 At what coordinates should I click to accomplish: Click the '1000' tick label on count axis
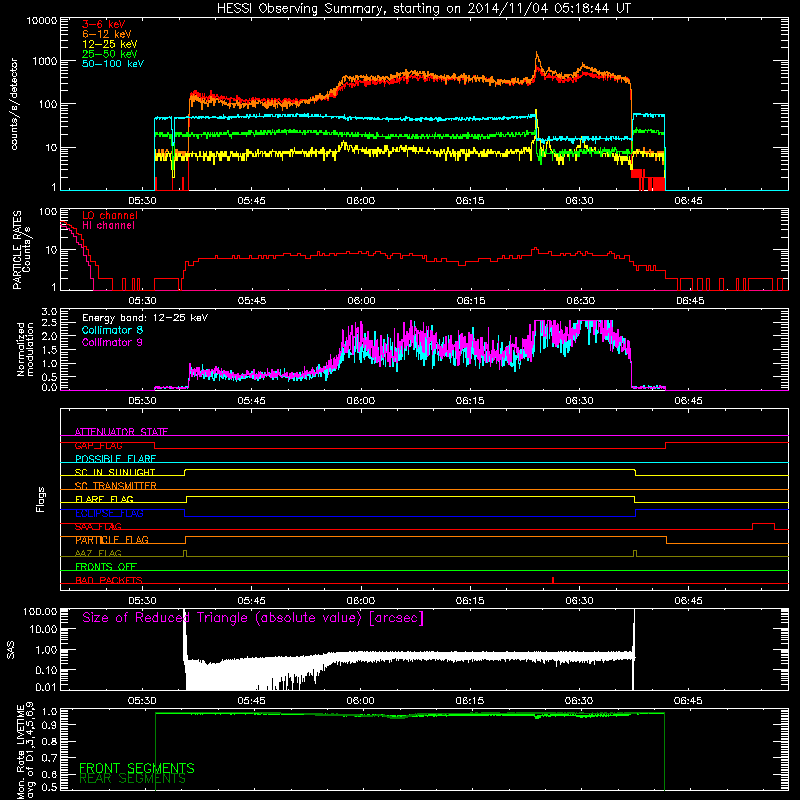45,61
